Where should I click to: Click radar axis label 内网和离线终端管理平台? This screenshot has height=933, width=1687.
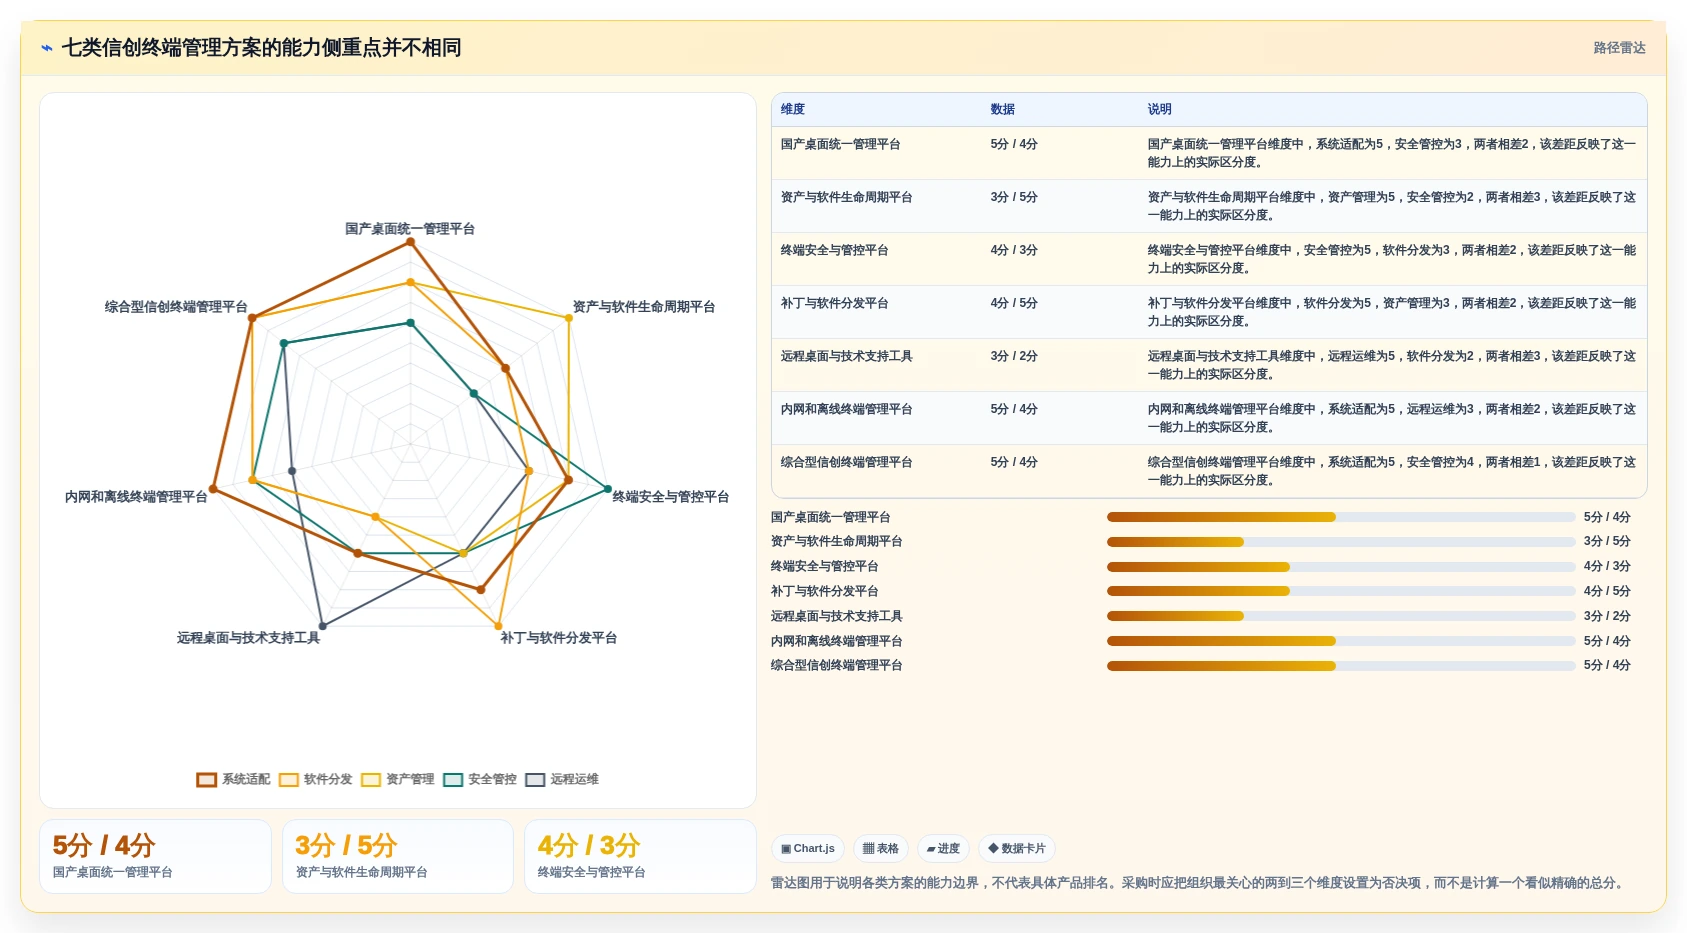(136, 497)
